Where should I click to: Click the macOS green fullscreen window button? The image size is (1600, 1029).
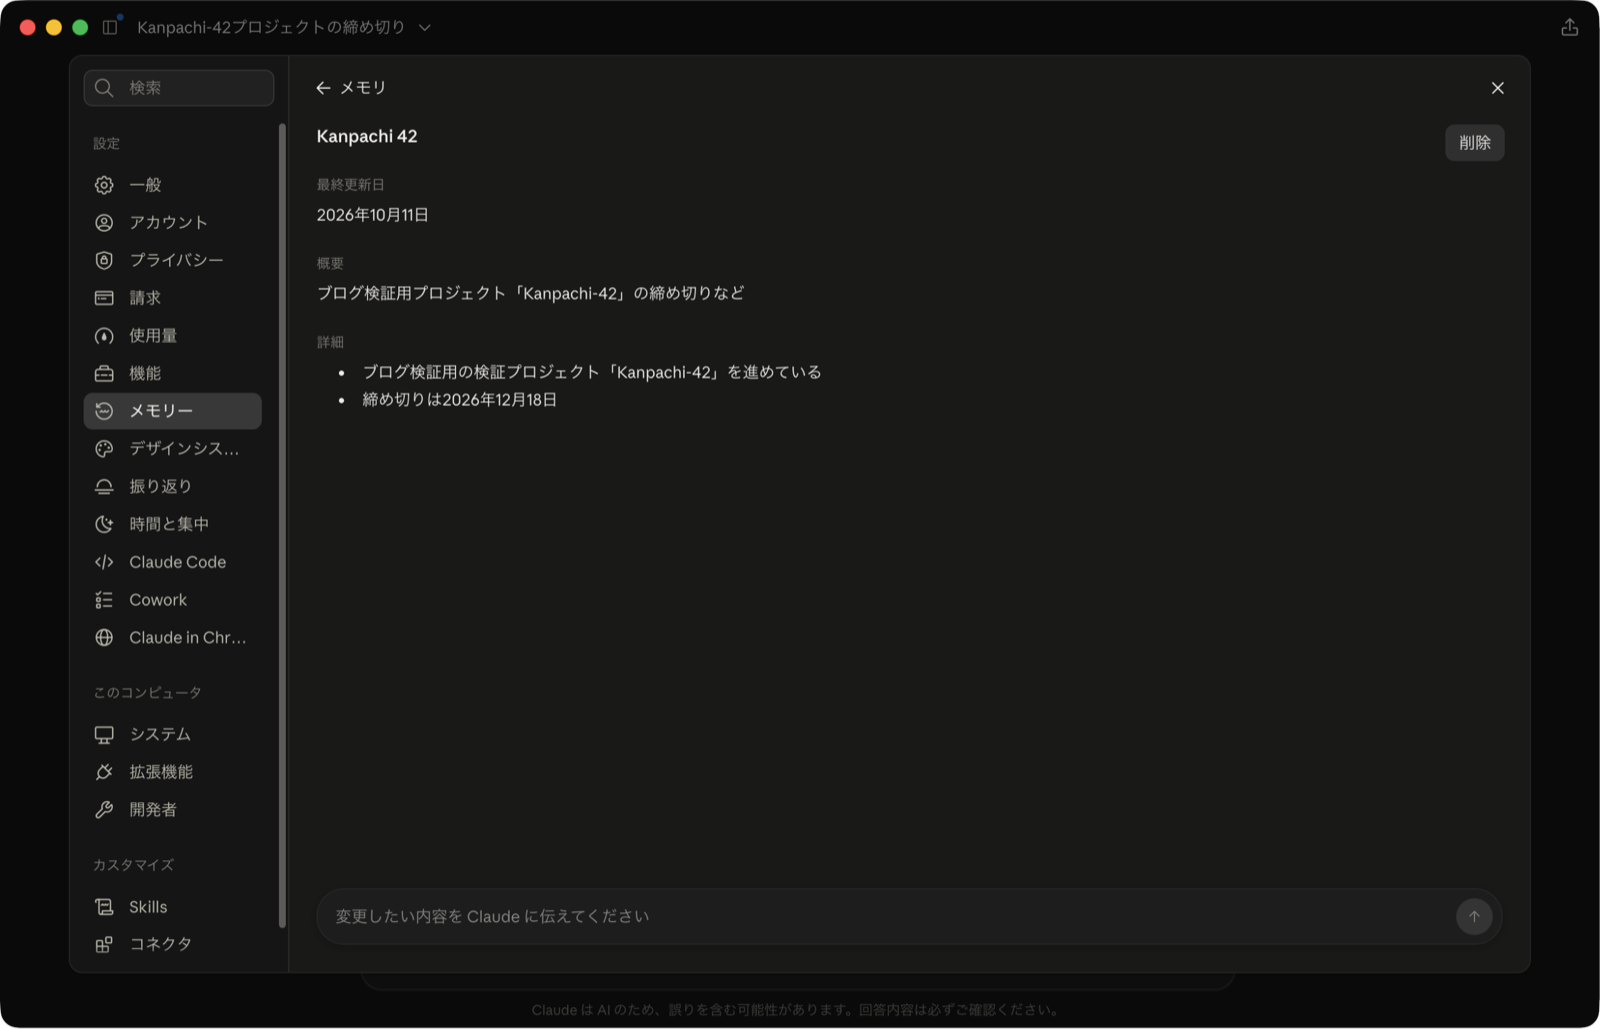click(x=80, y=27)
